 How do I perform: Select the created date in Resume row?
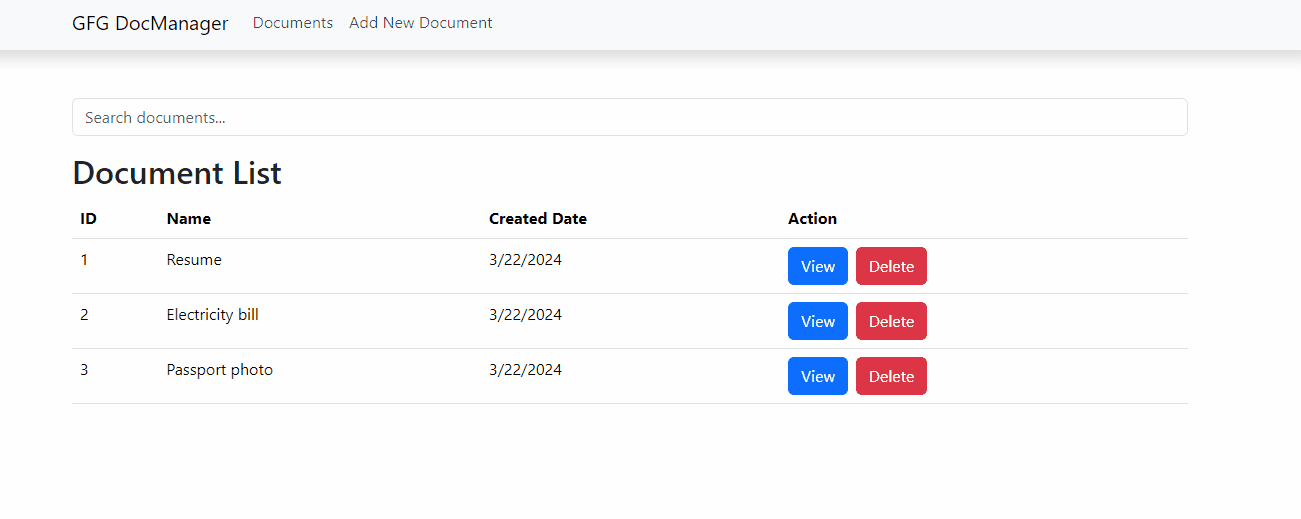[525, 260]
